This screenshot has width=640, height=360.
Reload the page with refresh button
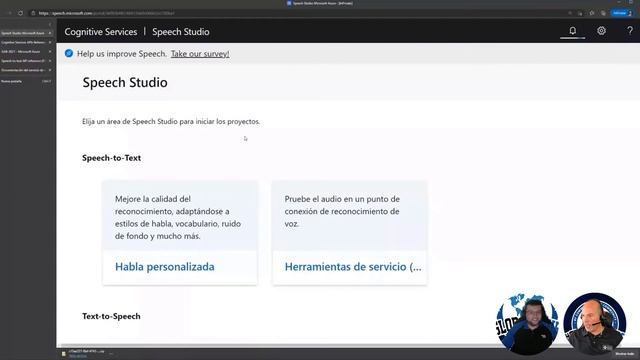tap(20, 13)
